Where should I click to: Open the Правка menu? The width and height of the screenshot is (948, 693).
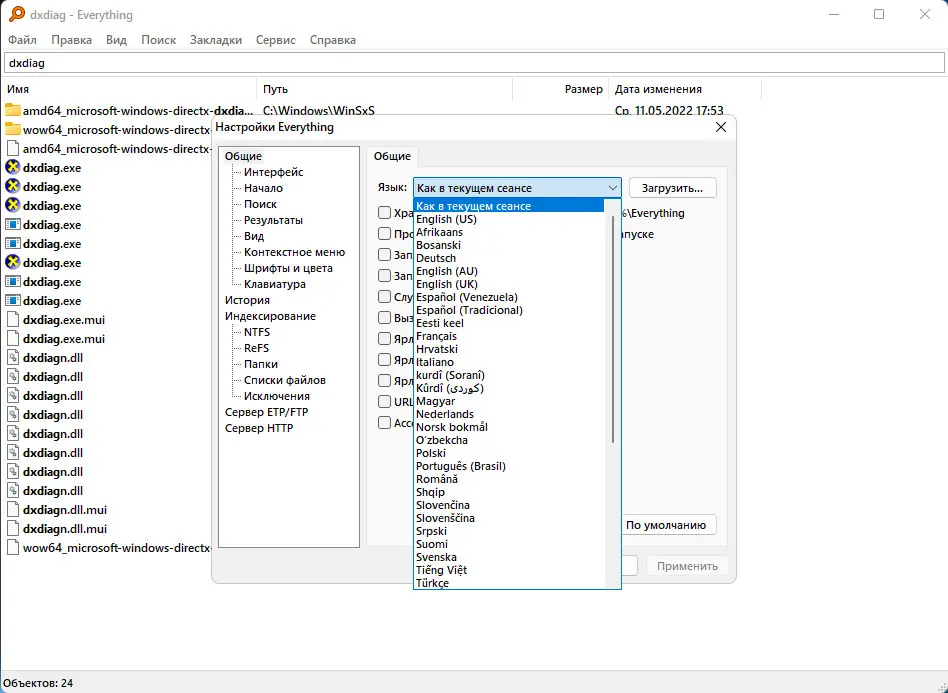pyautogui.click(x=71, y=40)
